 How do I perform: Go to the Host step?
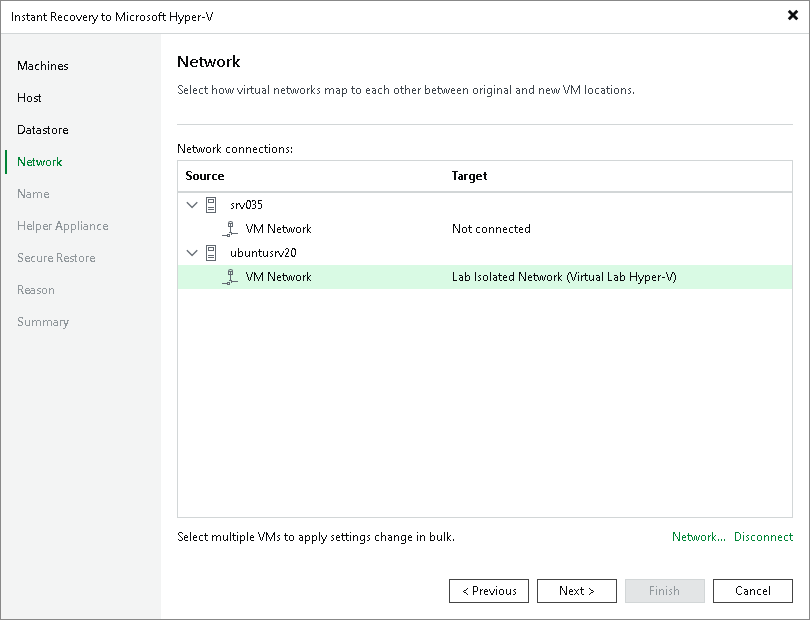(29, 98)
